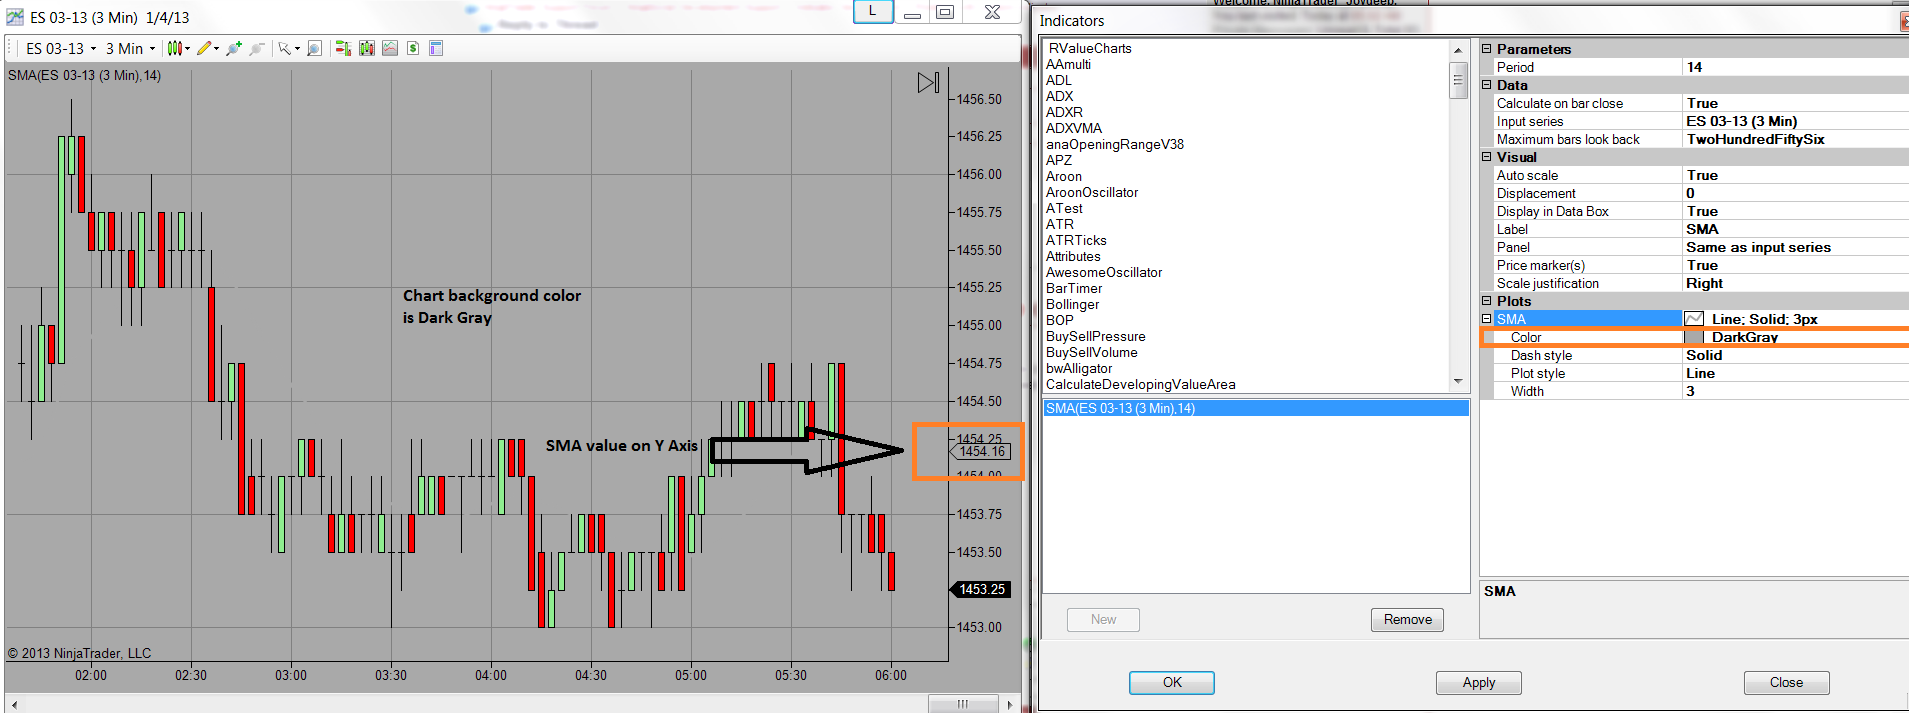Click the chart window icon in title bar

point(15,17)
